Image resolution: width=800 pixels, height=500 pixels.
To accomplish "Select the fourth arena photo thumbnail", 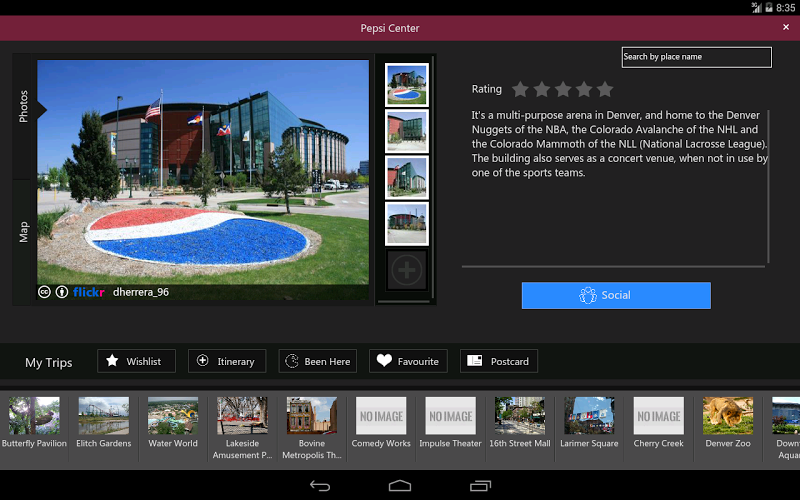I will [407, 224].
